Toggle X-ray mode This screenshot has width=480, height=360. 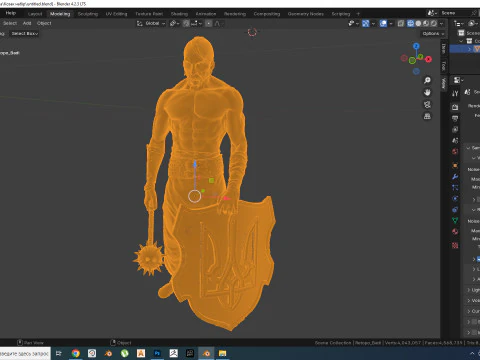point(401,23)
